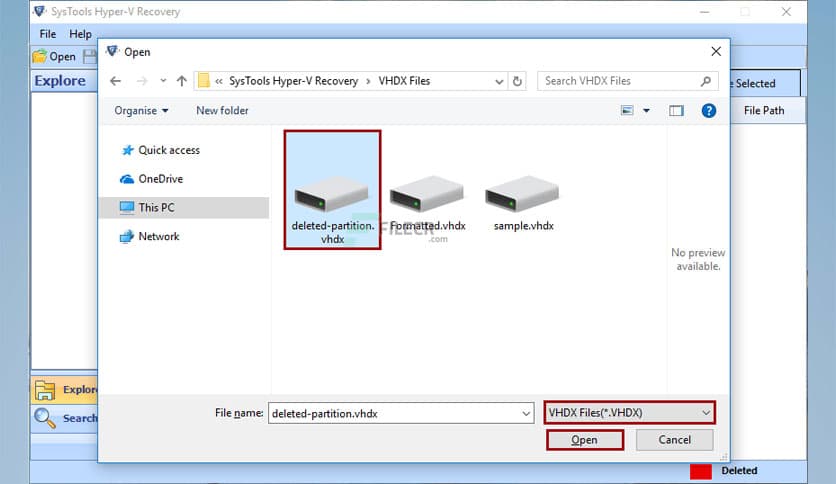836x484 pixels.
Task: Open the Help menu in main window
Action: pyautogui.click(x=80, y=34)
